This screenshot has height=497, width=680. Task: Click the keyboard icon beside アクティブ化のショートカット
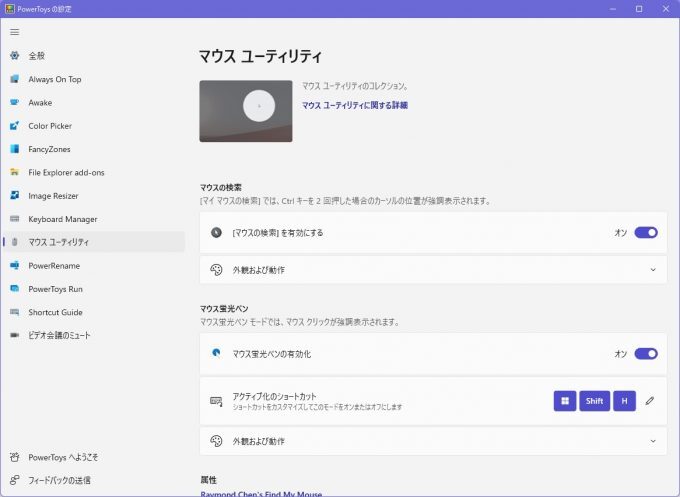tap(216, 401)
